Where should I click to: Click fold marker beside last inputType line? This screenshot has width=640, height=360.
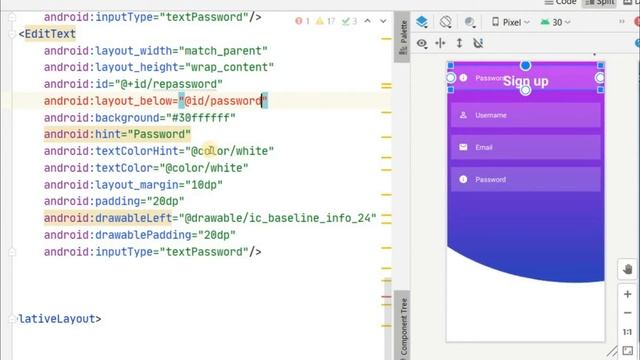pos(12,252)
